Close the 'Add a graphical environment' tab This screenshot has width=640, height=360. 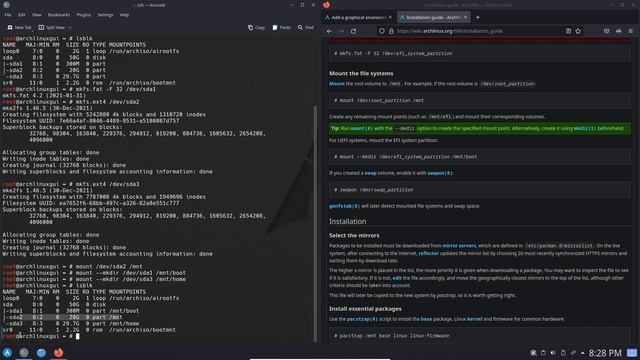[x=390, y=18]
